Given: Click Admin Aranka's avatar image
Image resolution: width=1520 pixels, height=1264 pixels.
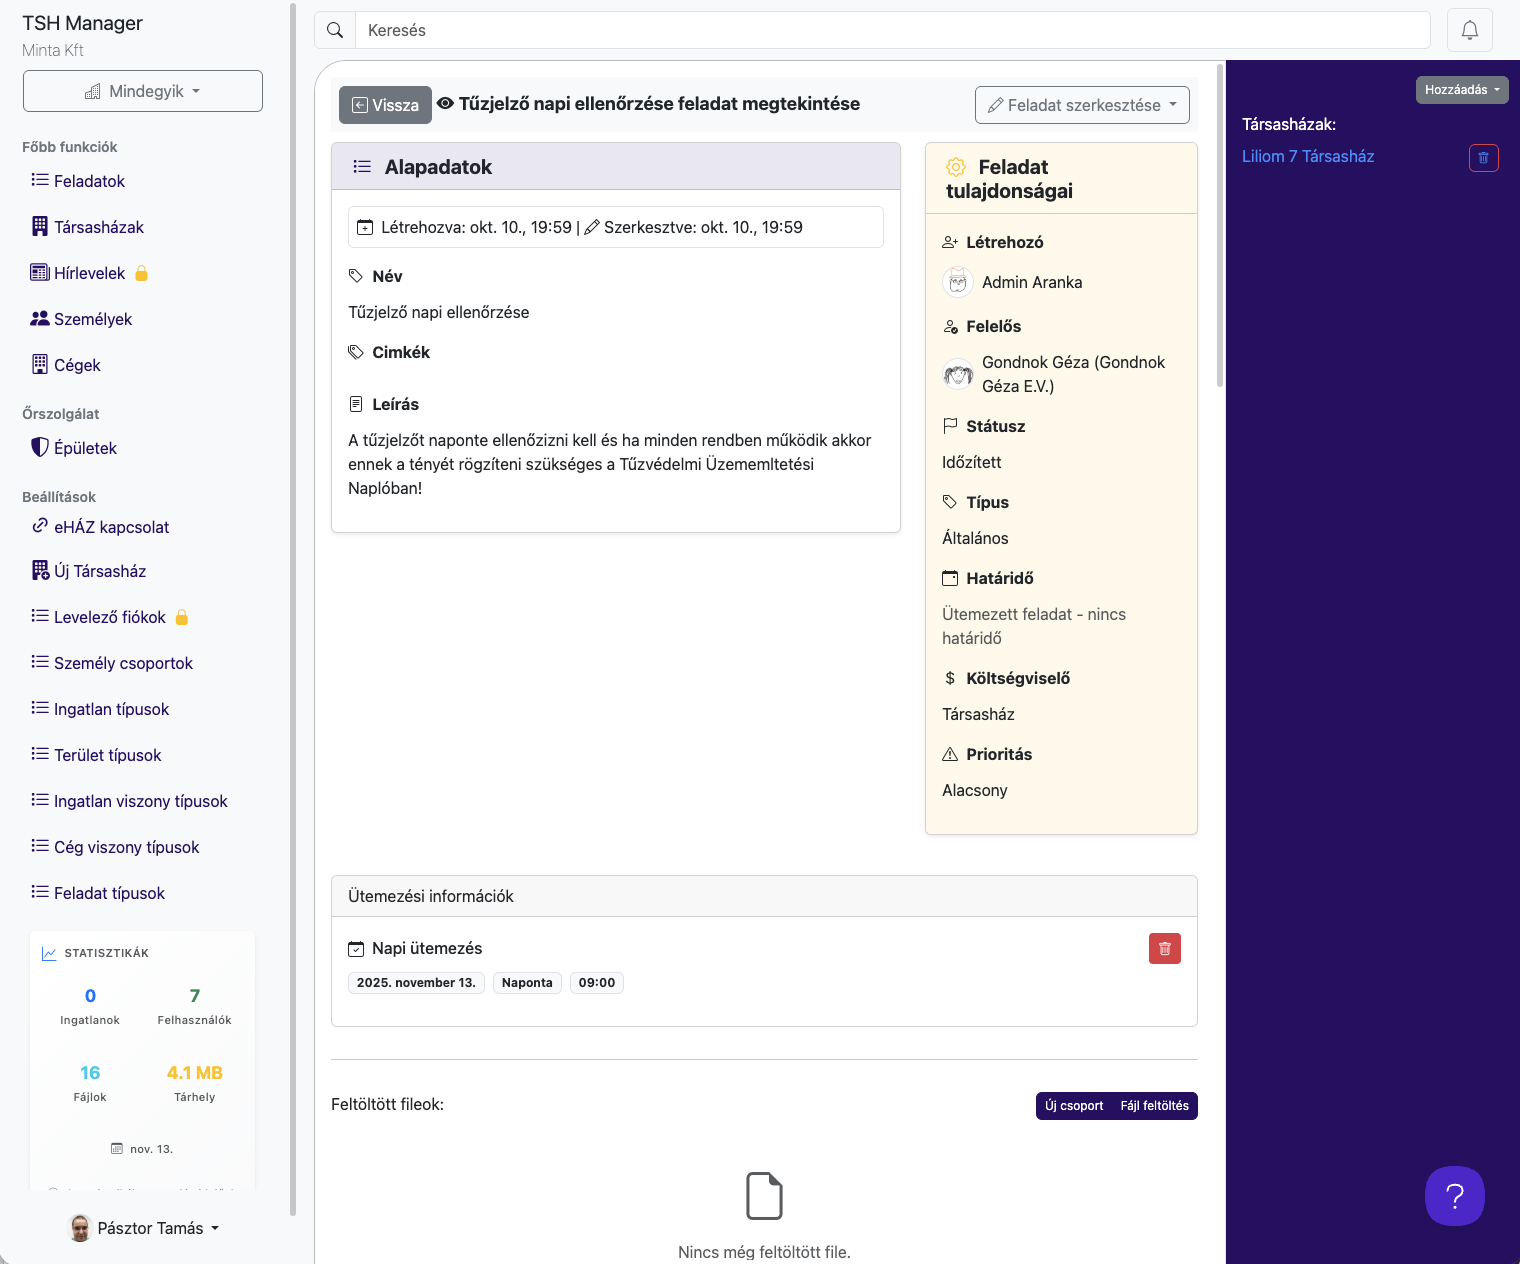Looking at the screenshot, I should click(958, 282).
